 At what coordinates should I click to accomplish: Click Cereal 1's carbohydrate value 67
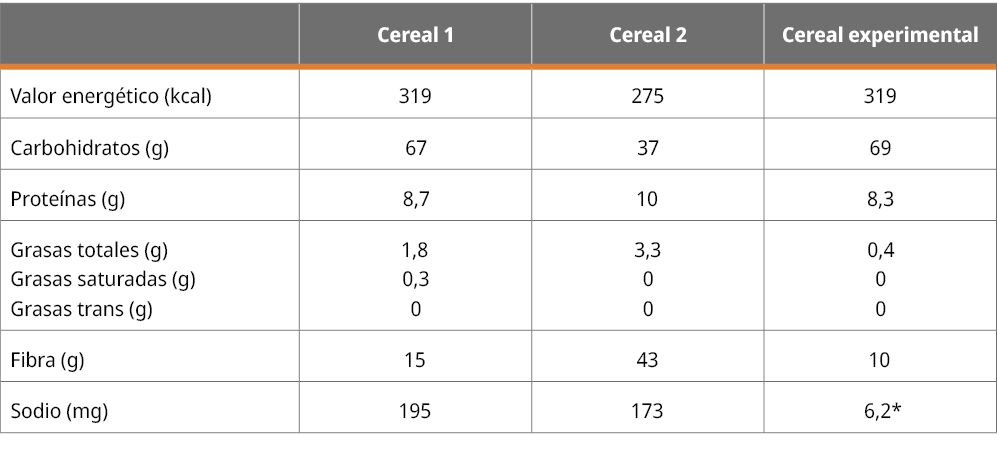click(415, 148)
